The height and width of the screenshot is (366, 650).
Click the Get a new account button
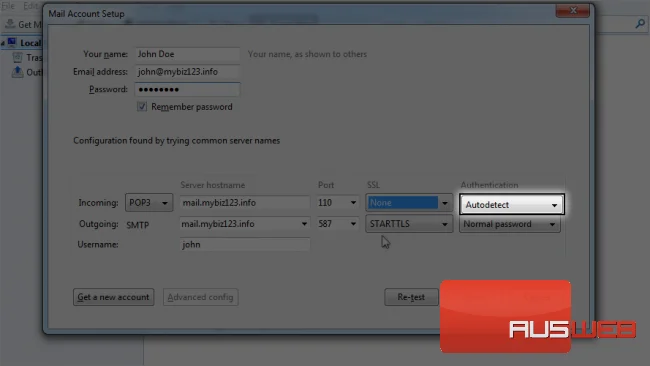114,297
